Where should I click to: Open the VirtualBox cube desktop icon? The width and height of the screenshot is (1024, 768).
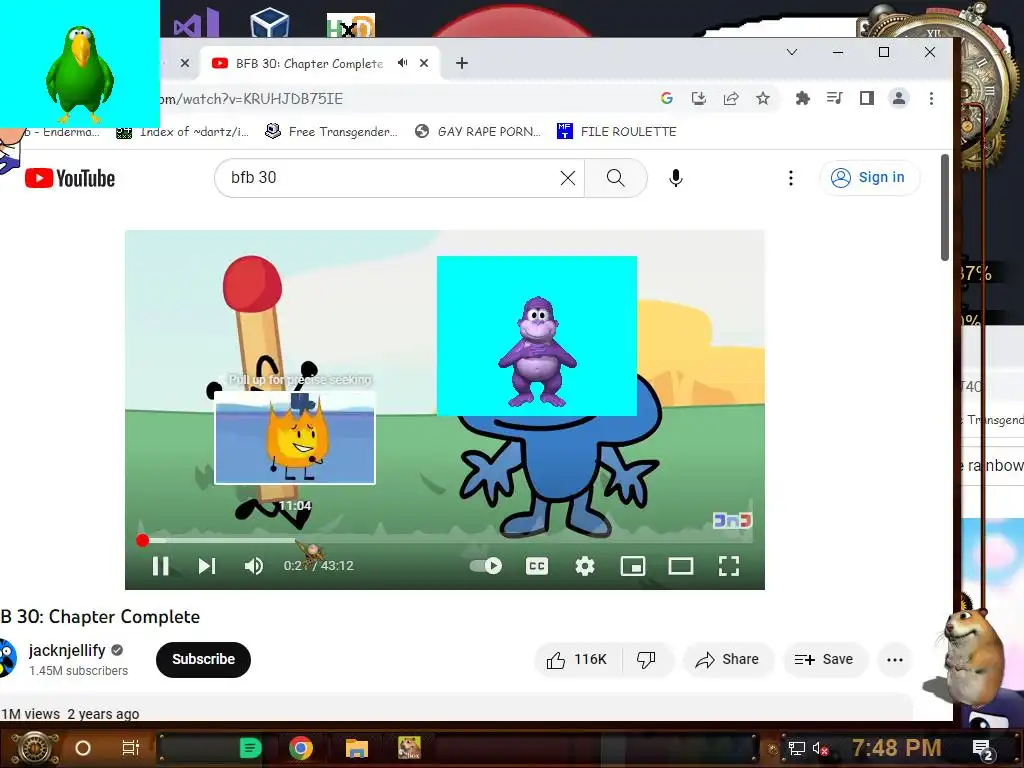click(270, 22)
